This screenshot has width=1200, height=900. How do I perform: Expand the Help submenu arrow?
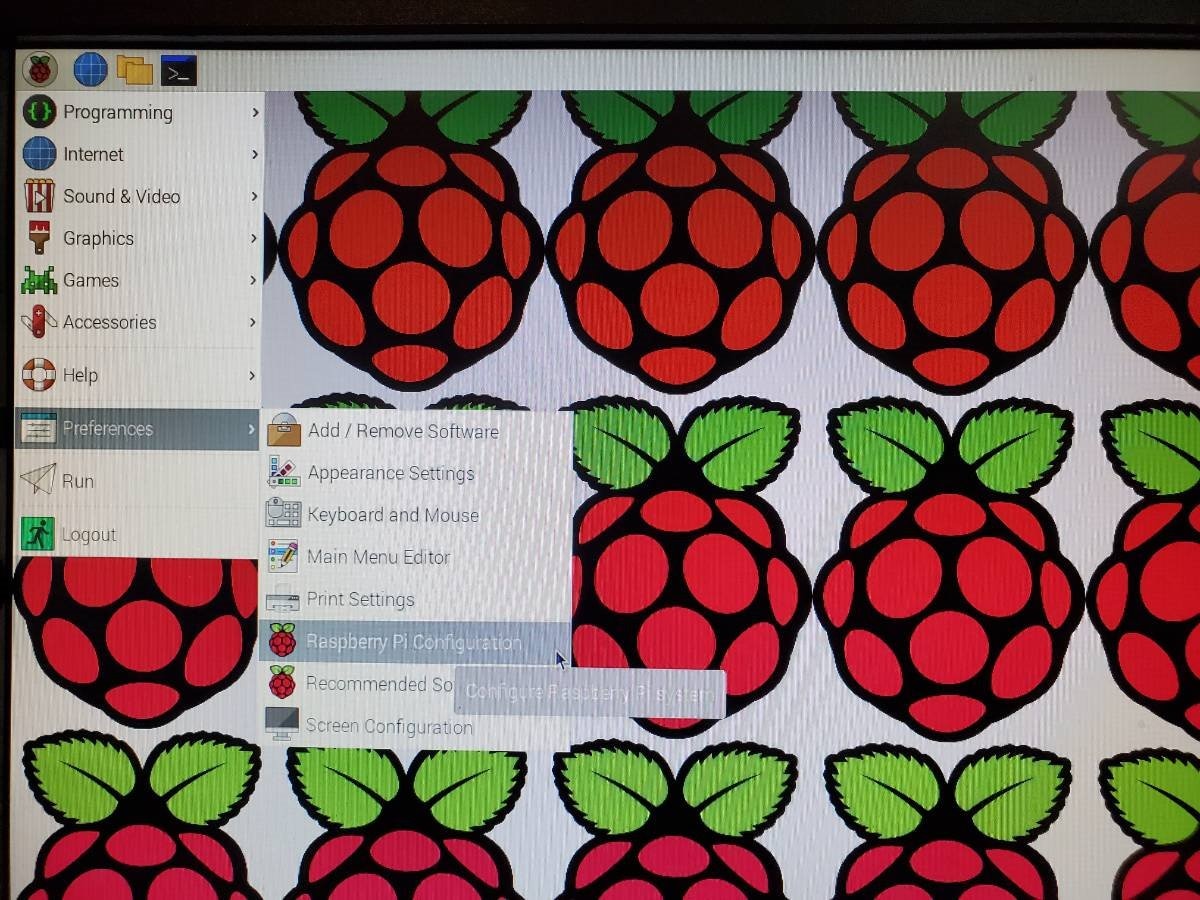[x=253, y=375]
